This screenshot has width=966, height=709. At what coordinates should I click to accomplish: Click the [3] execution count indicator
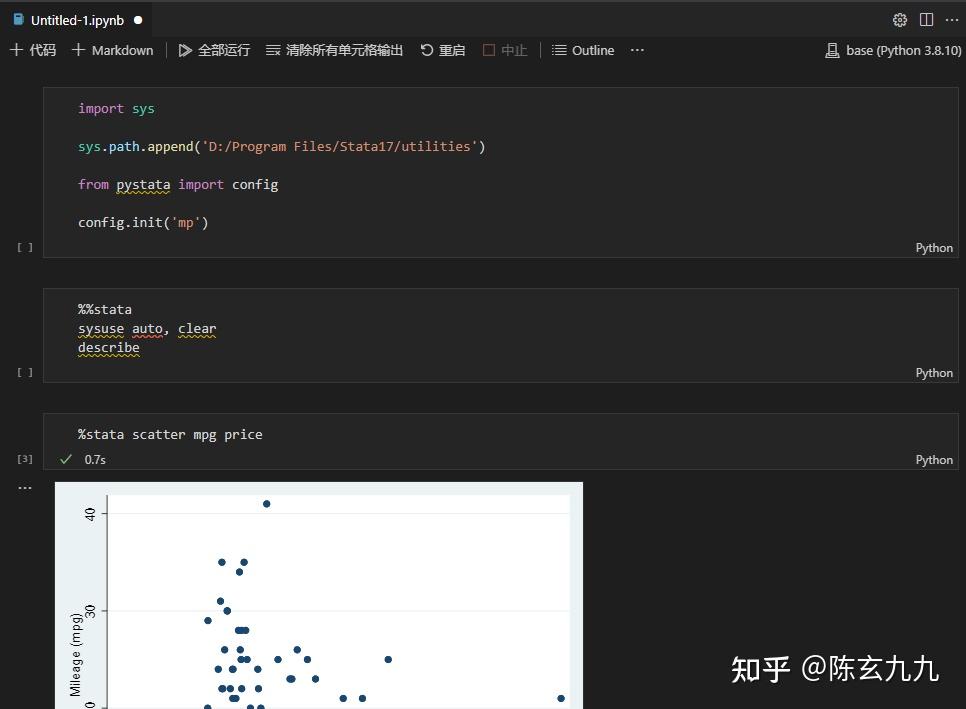click(x=24, y=458)
